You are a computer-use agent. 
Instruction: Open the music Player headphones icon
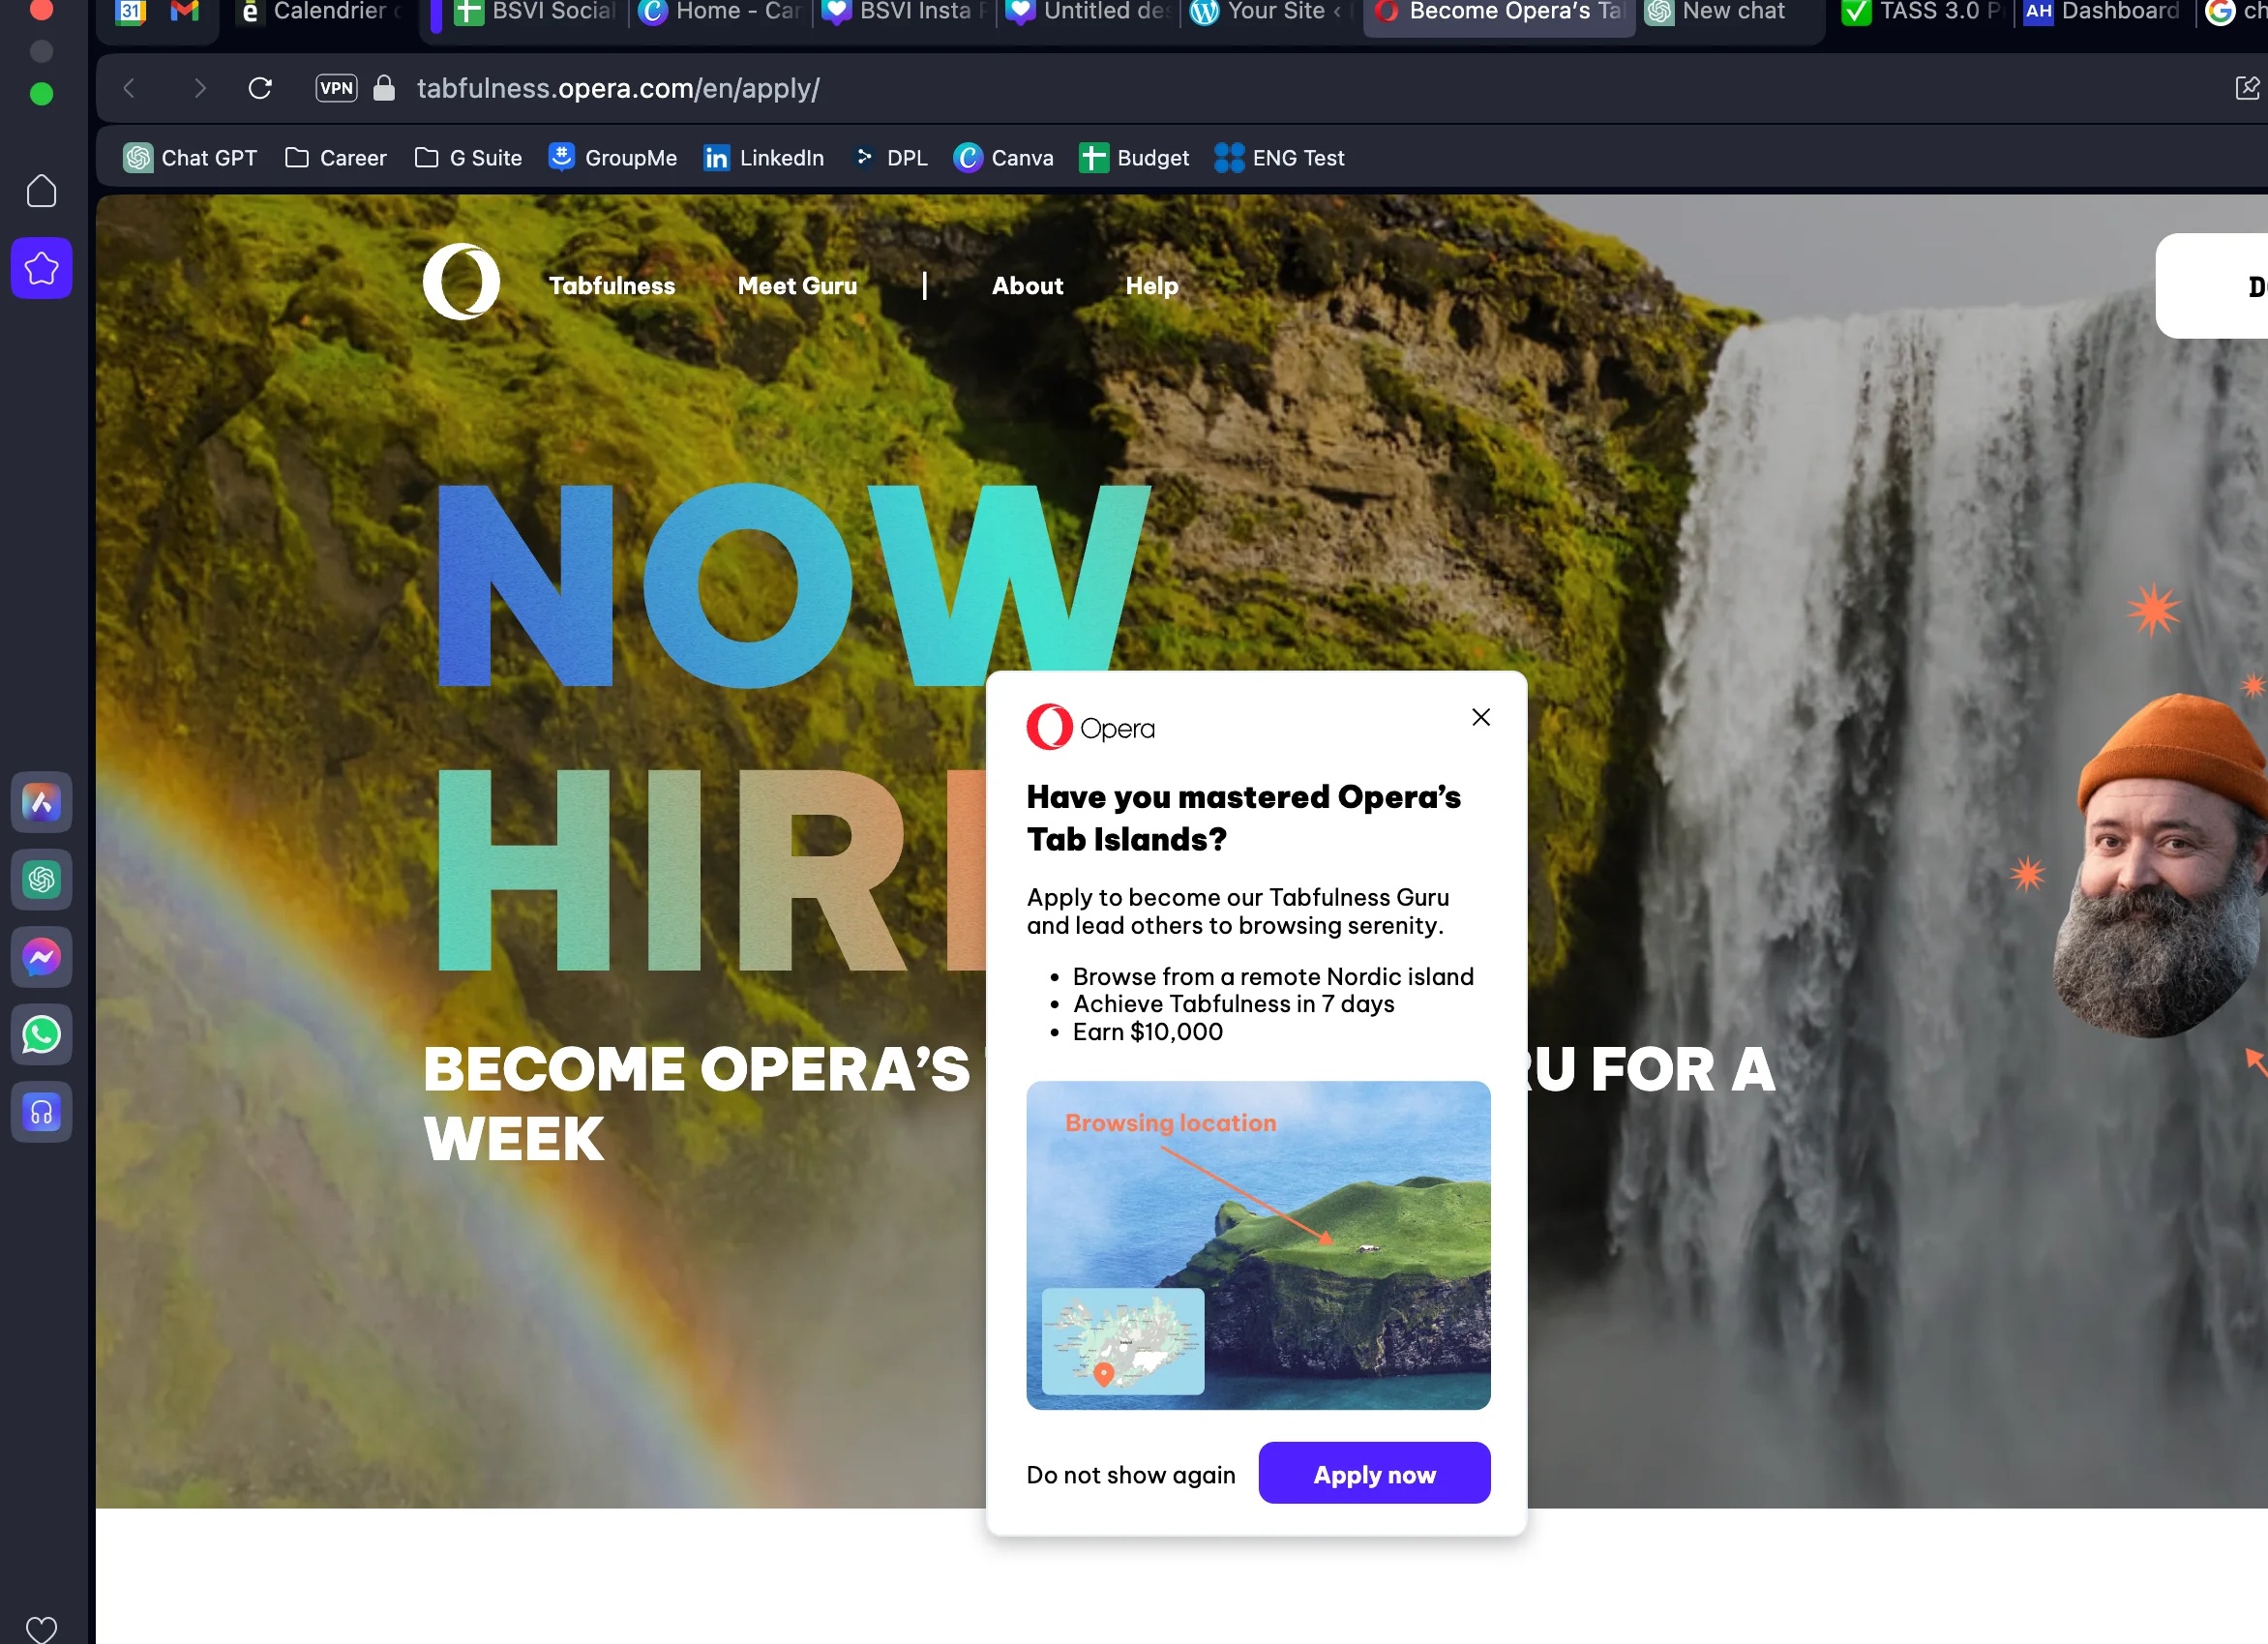[41, 1112]
